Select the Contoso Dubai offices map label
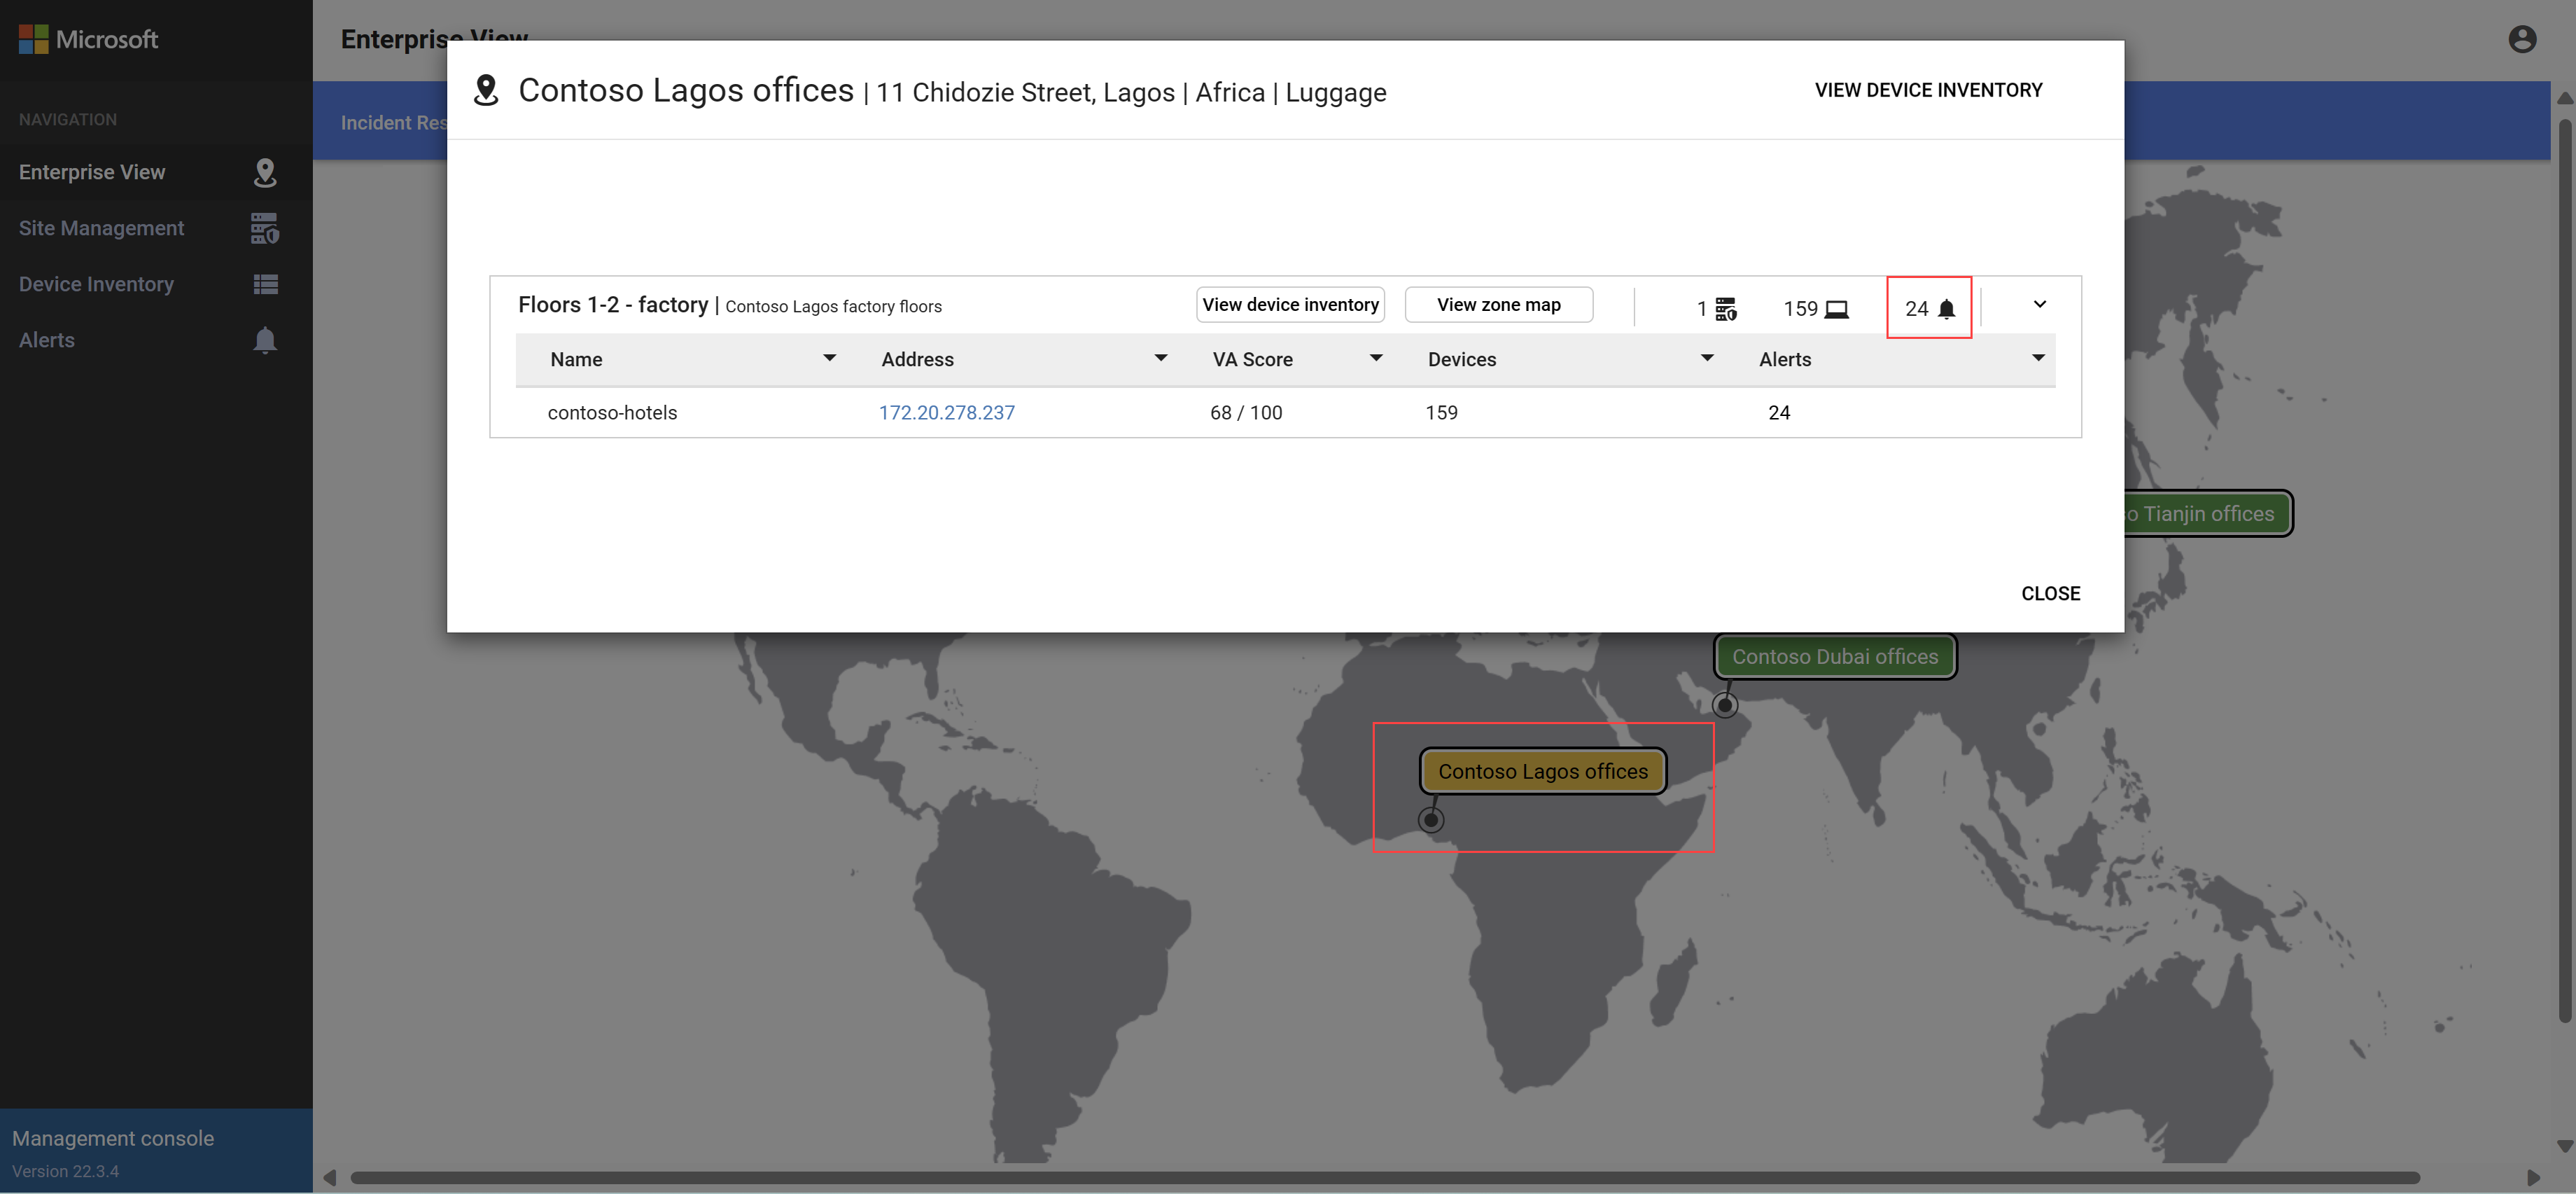 click(1835, 656)
